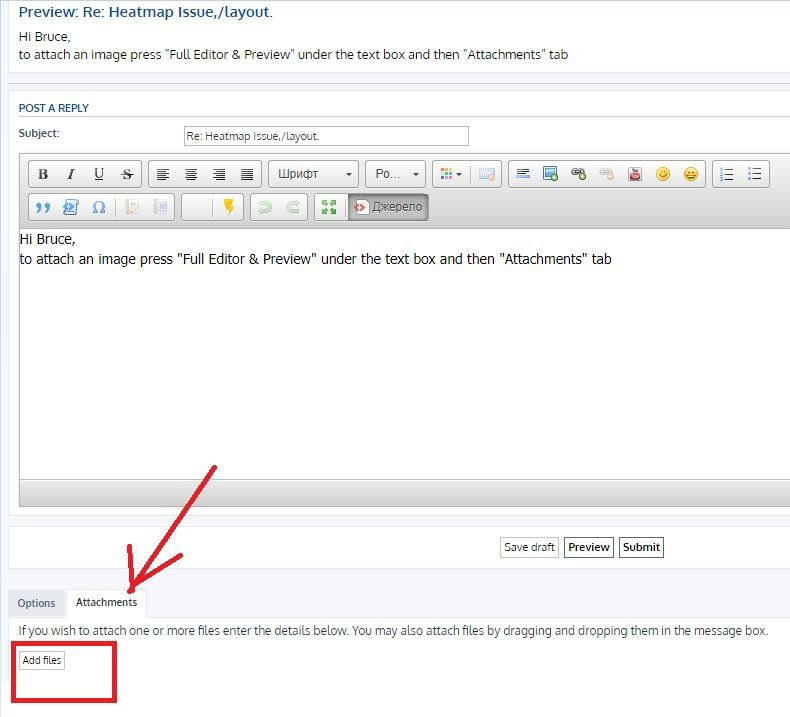Insert an image into the post
Image resolution: width=790 pixels, height=717 pixels.
pos(550,174)
